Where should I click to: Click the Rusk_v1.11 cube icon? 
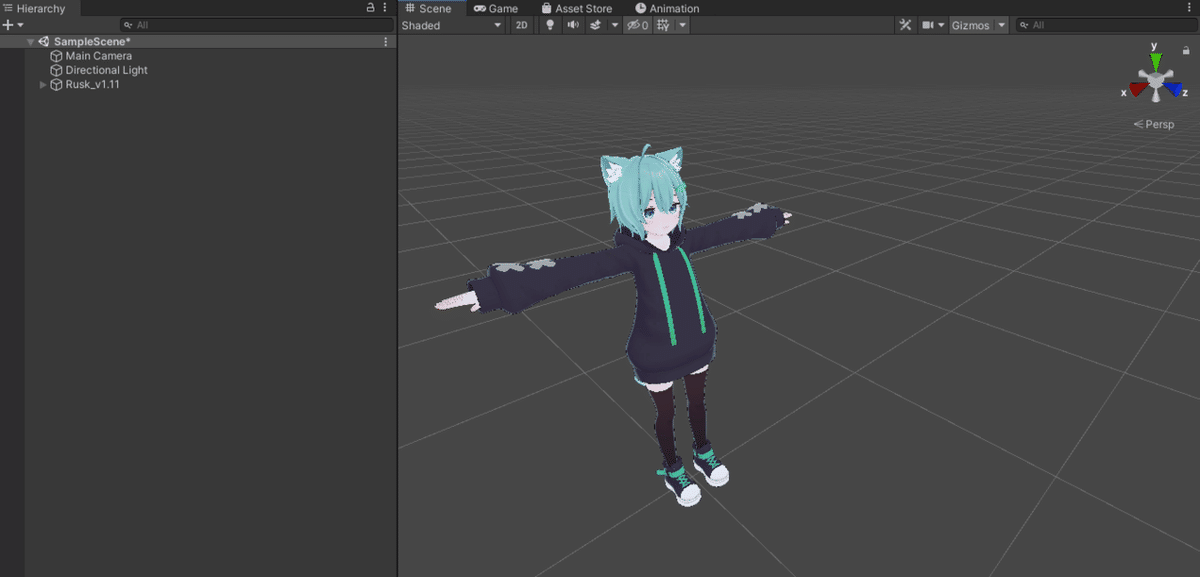(56, 84)
